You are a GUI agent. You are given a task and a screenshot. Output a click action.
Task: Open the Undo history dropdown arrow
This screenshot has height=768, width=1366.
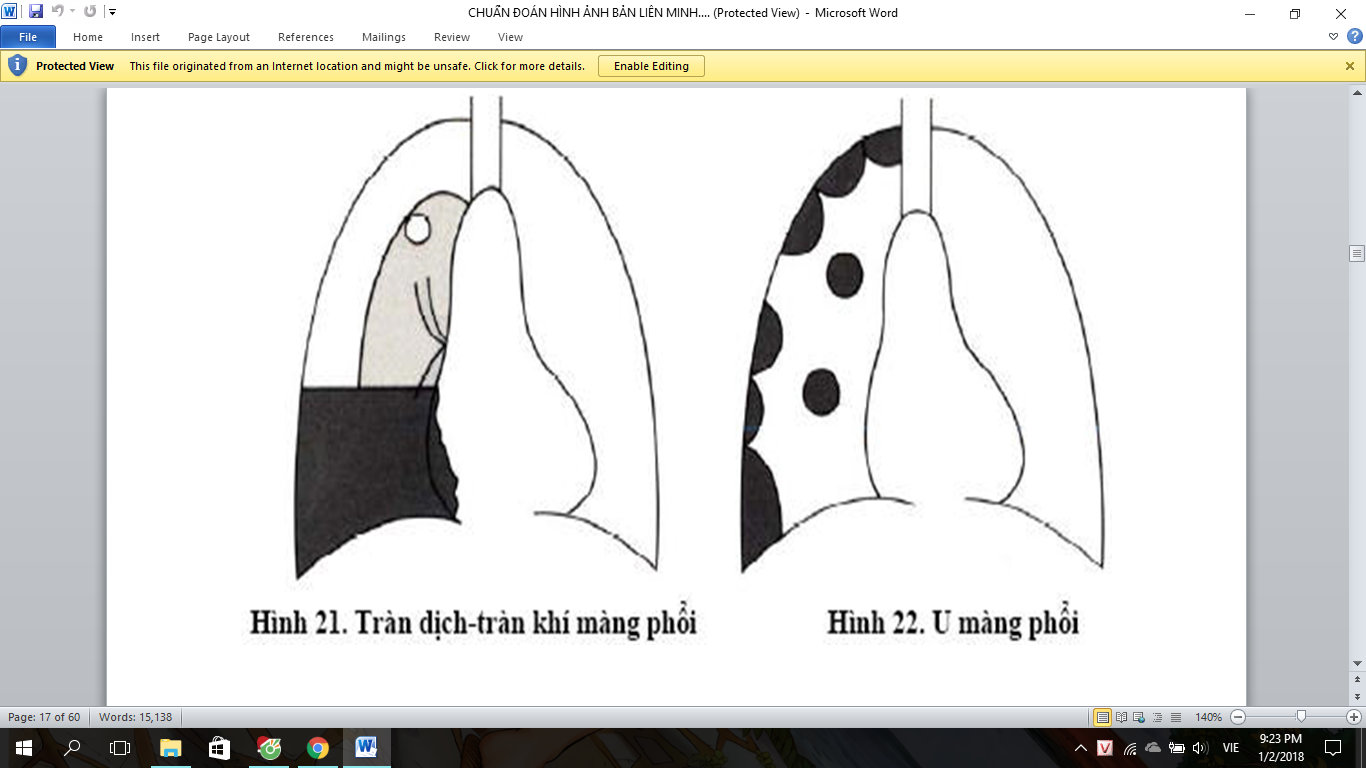pos(72,12)
